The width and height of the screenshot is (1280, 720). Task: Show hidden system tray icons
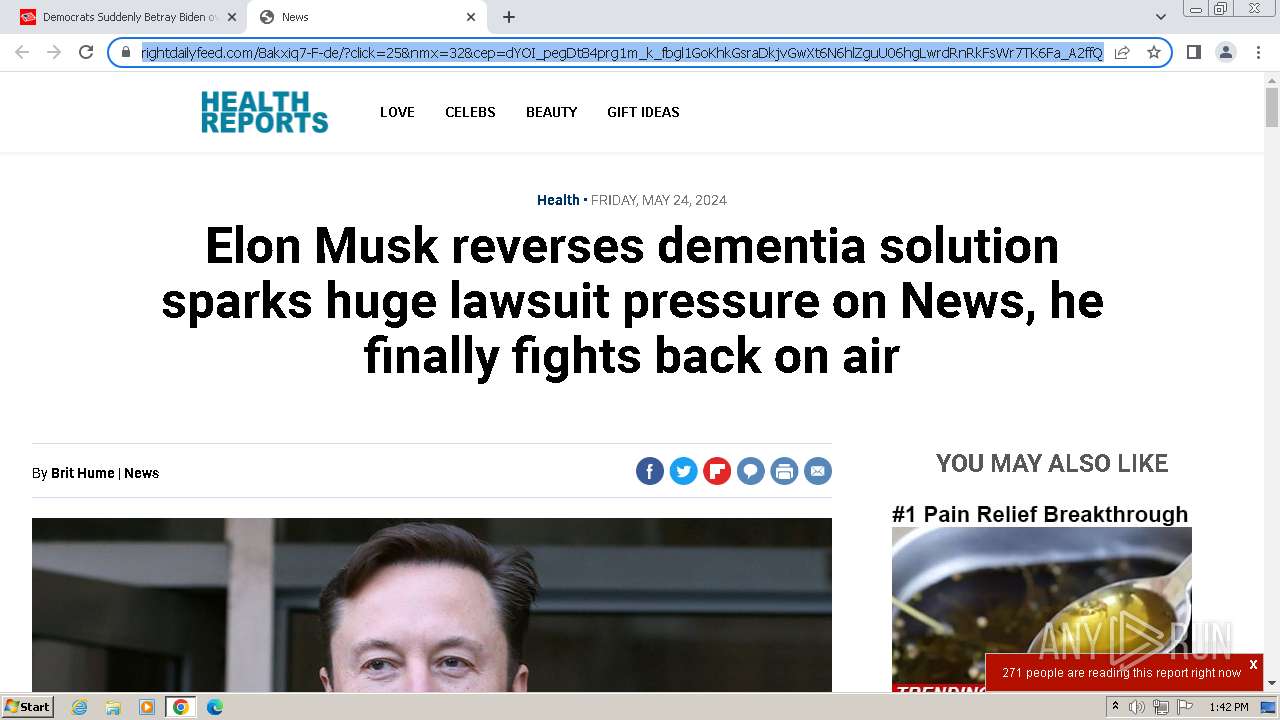coord(1115,707)
